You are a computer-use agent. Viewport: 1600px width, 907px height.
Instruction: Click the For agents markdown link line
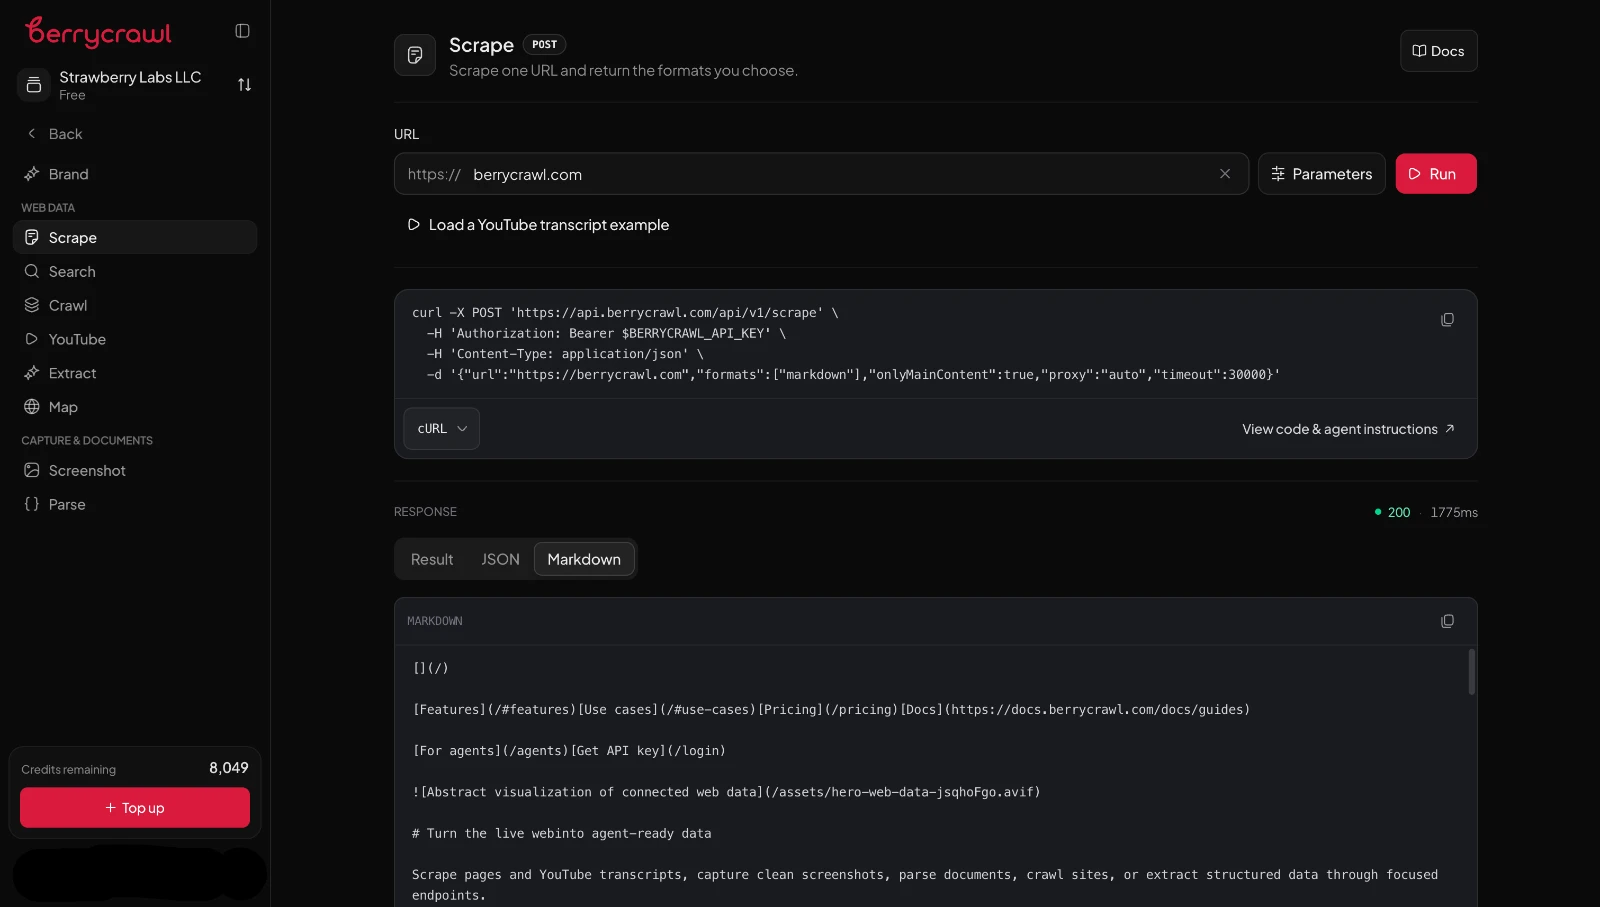(569, 751)
